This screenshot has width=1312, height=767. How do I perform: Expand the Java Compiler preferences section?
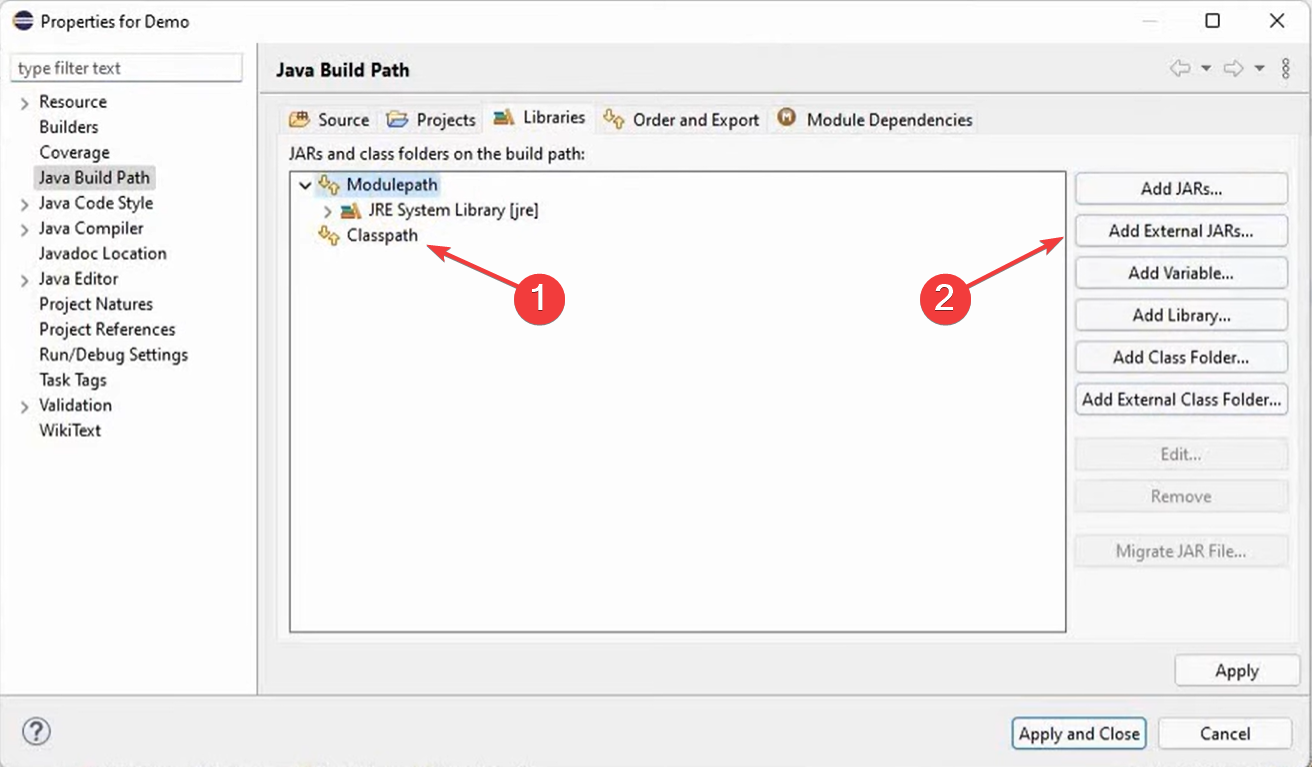(24, 229)
